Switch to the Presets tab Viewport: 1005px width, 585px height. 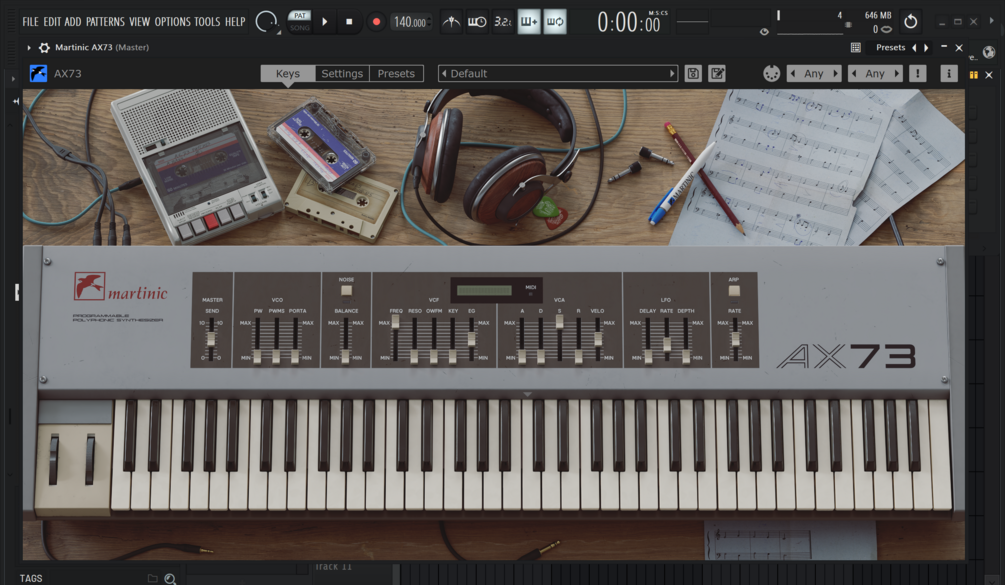396,74
